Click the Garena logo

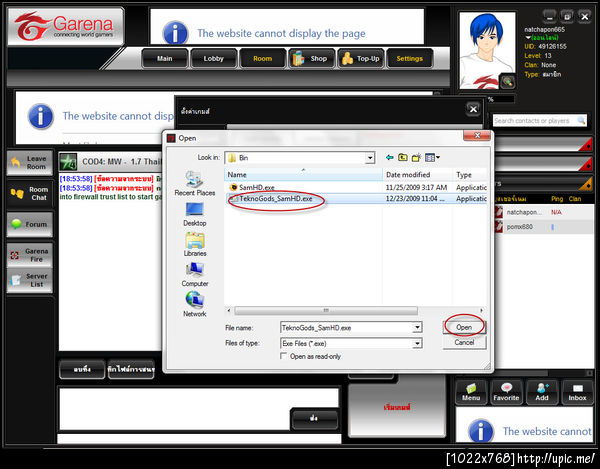pos(66,26)
